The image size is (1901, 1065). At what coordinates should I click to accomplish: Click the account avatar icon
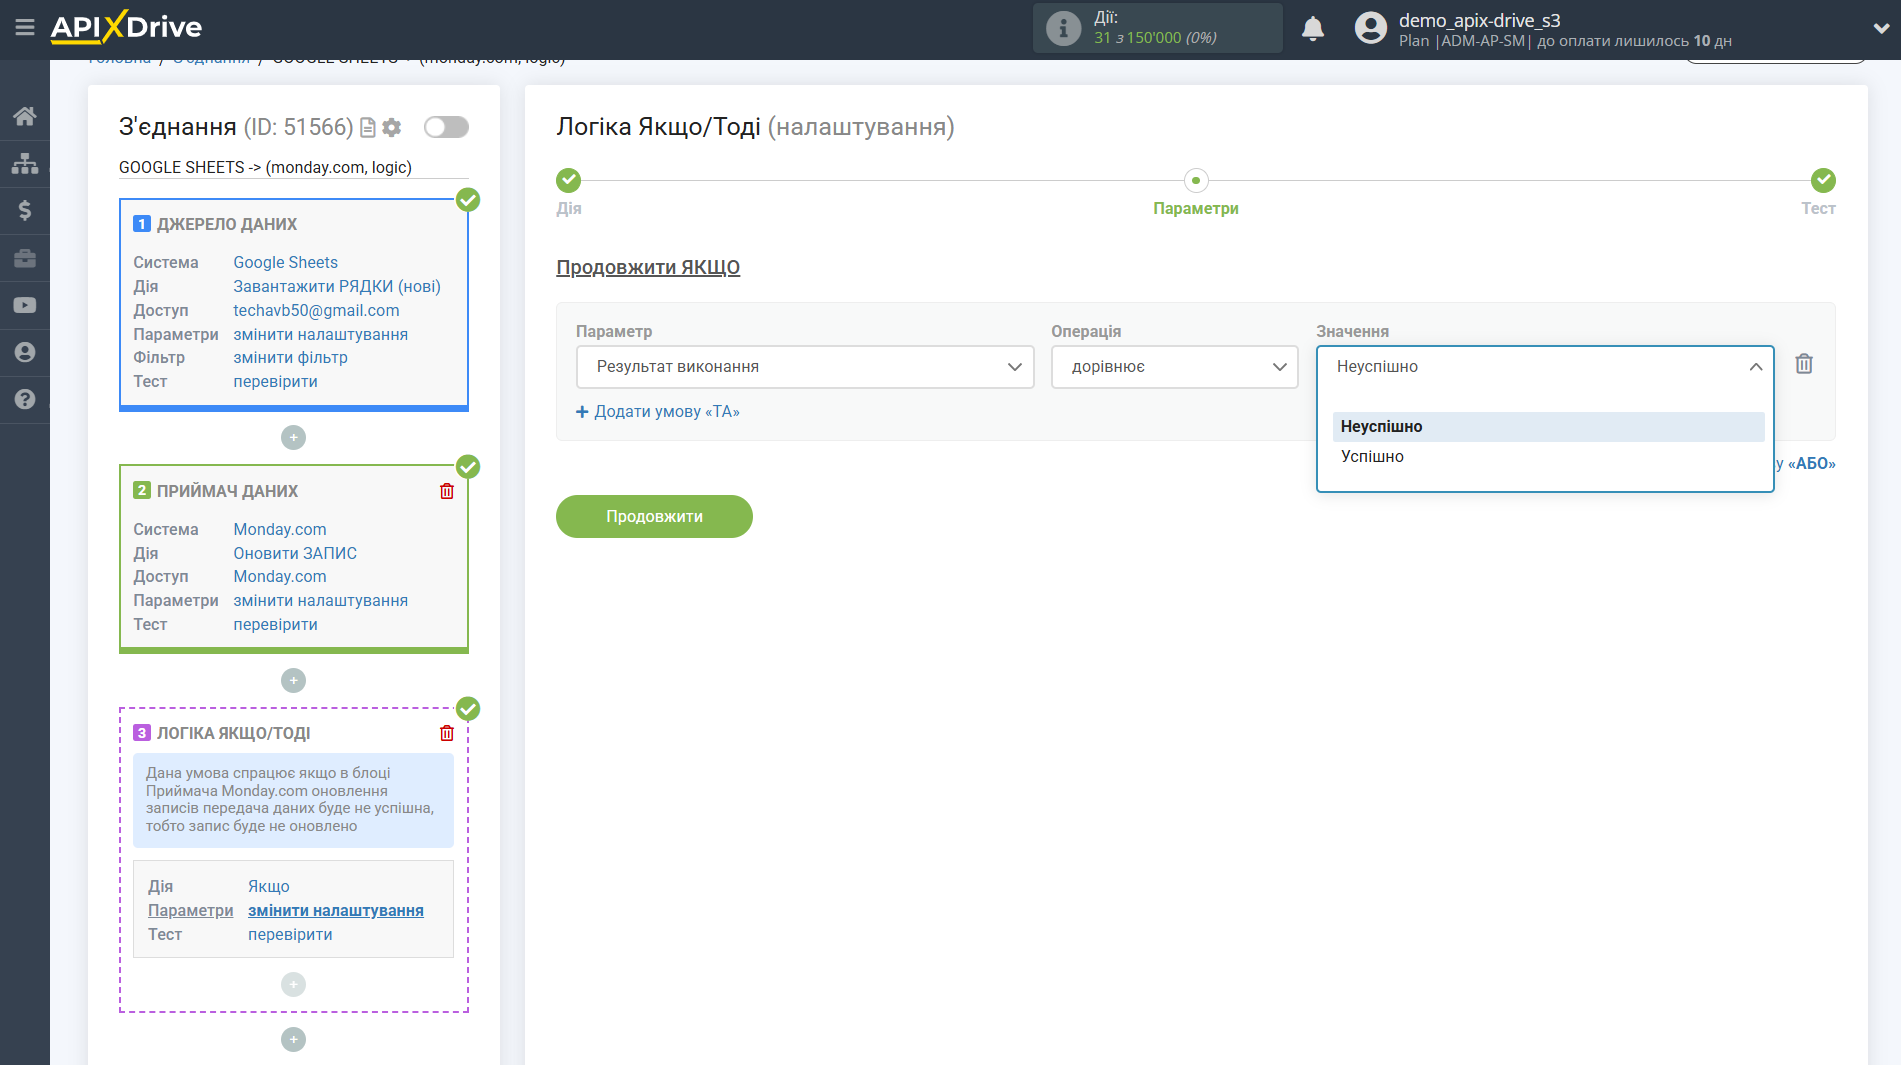point(1371,28)
